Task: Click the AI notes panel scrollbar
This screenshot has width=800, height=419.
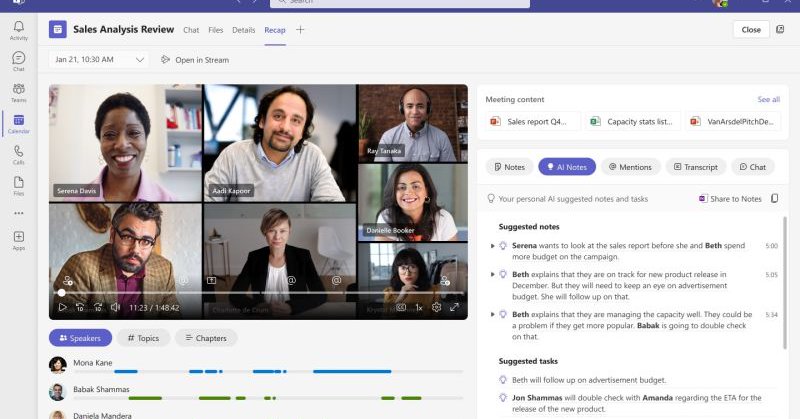Action: click(x=784, y=283)
